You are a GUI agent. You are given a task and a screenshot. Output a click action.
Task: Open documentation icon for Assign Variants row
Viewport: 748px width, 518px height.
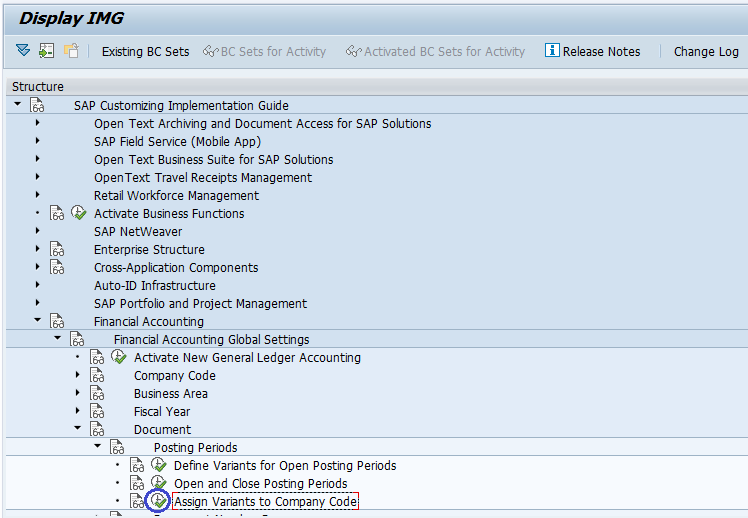tap(137, 501)
